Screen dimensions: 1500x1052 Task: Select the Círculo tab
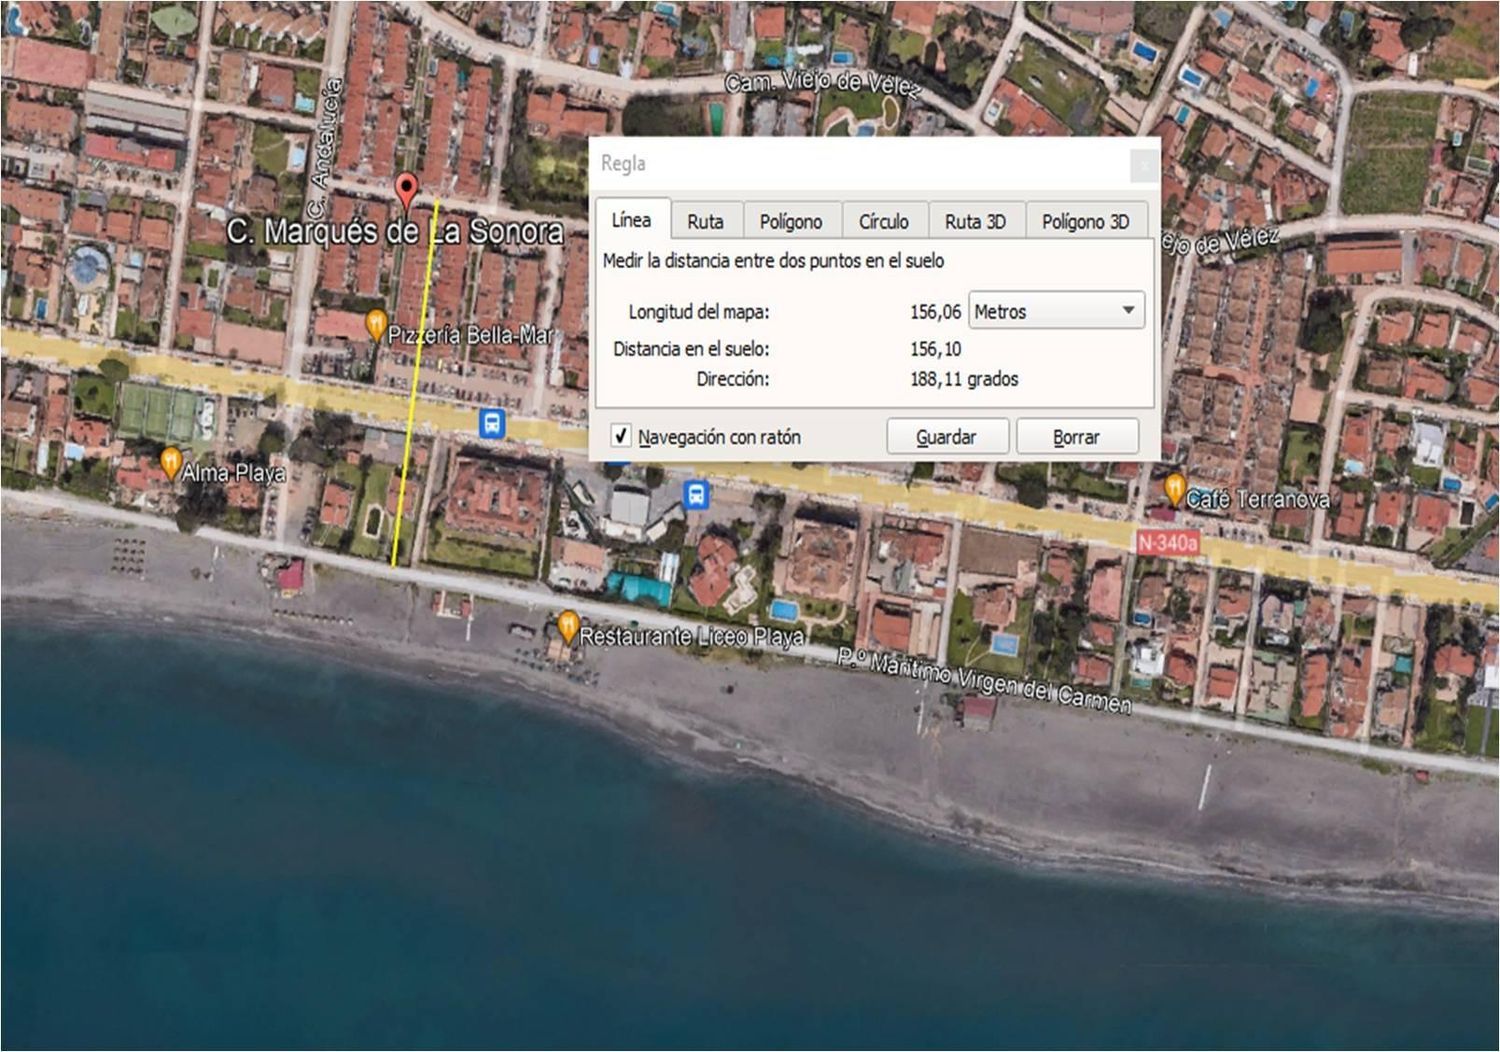[883, 222]
